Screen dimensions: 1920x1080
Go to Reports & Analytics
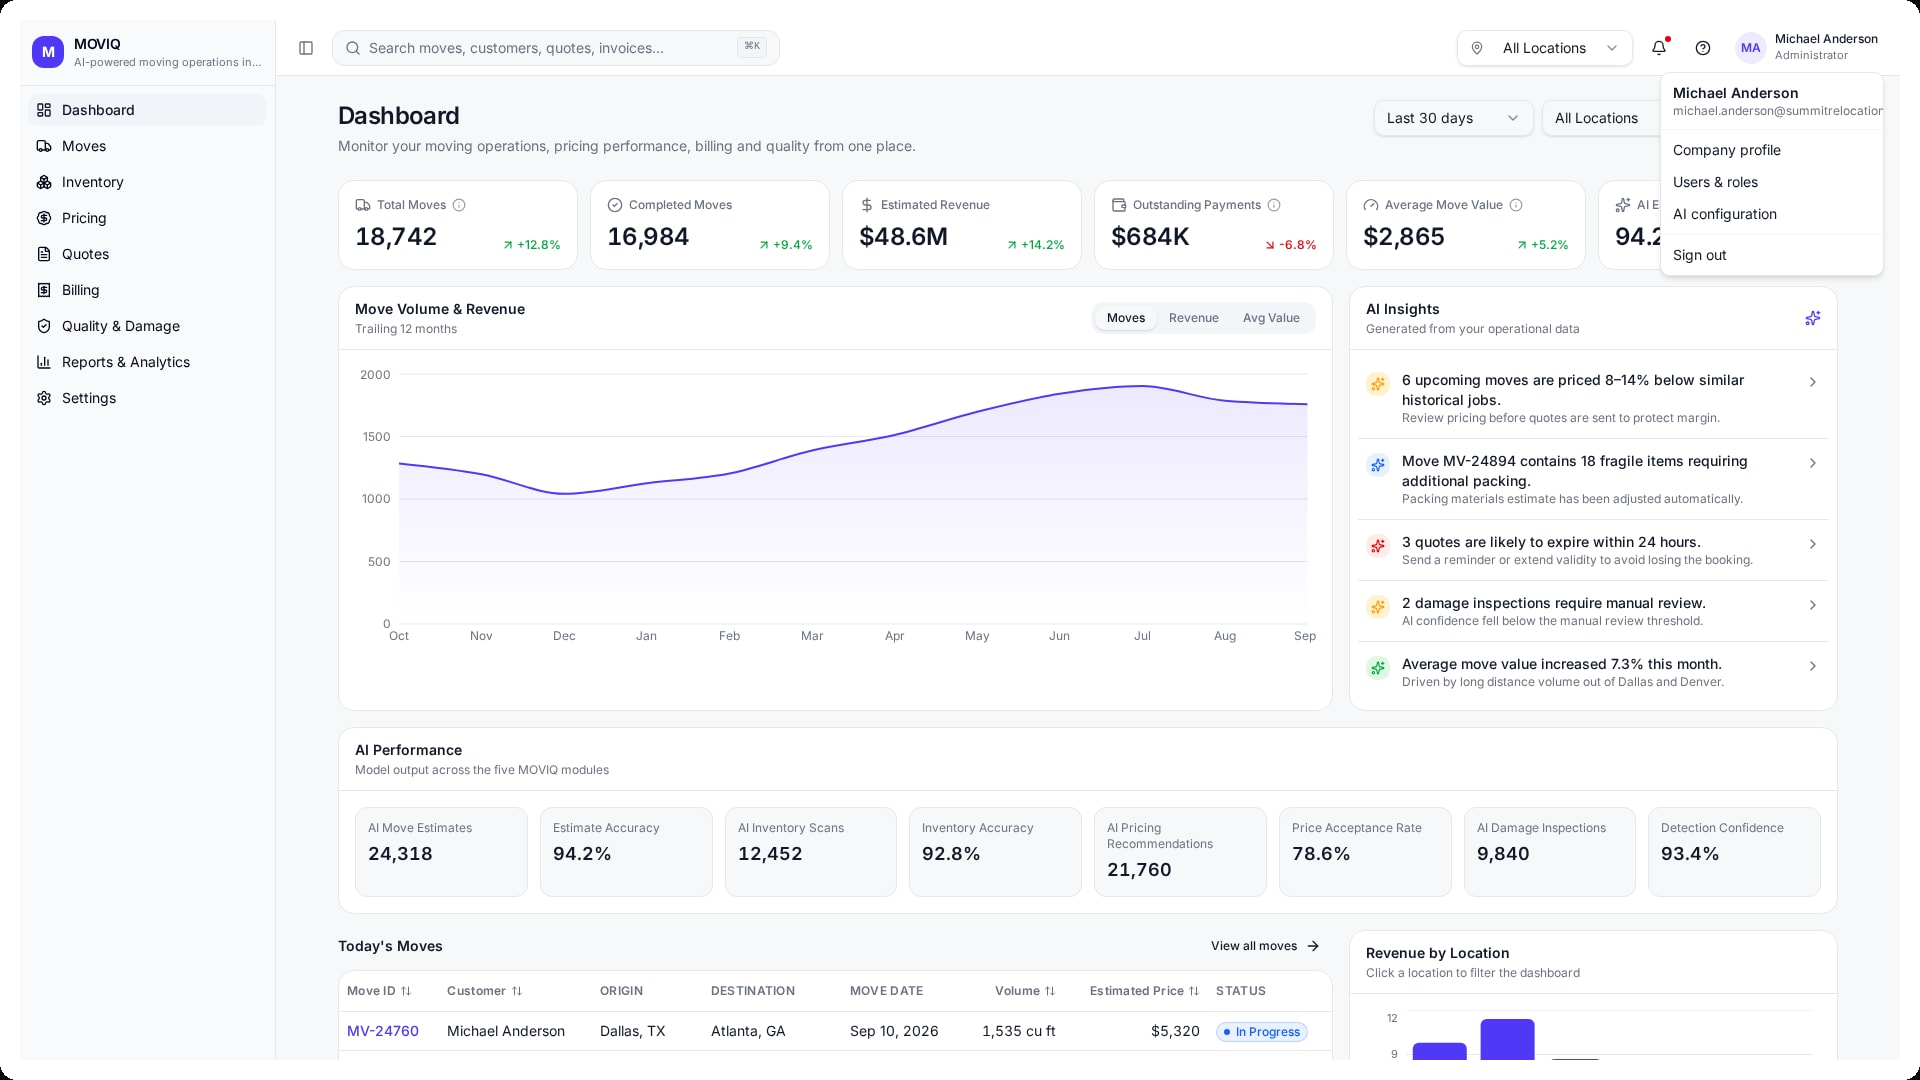[x=147, y=362]
